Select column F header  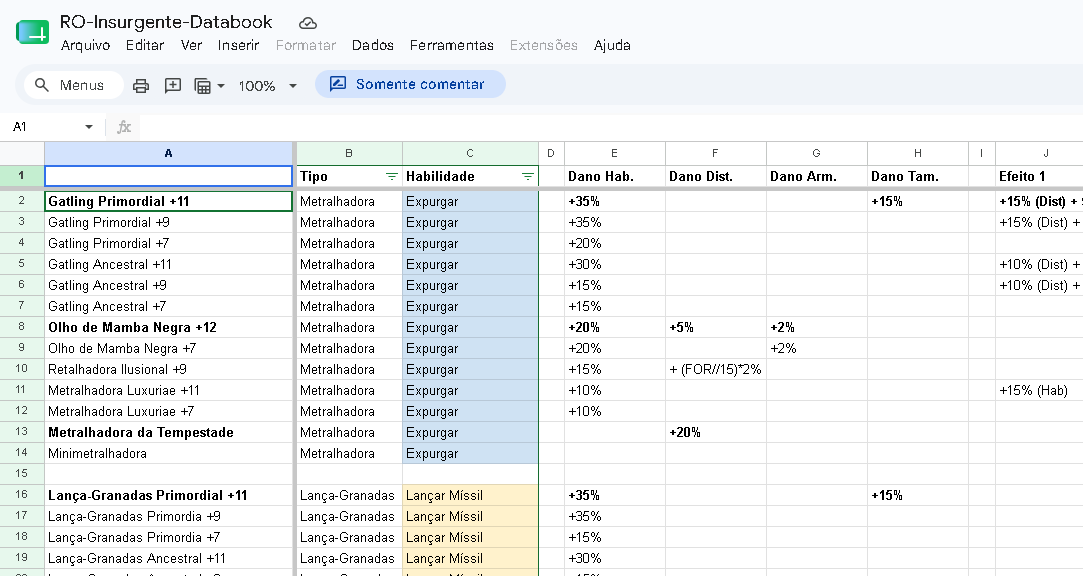click(715, 153)
